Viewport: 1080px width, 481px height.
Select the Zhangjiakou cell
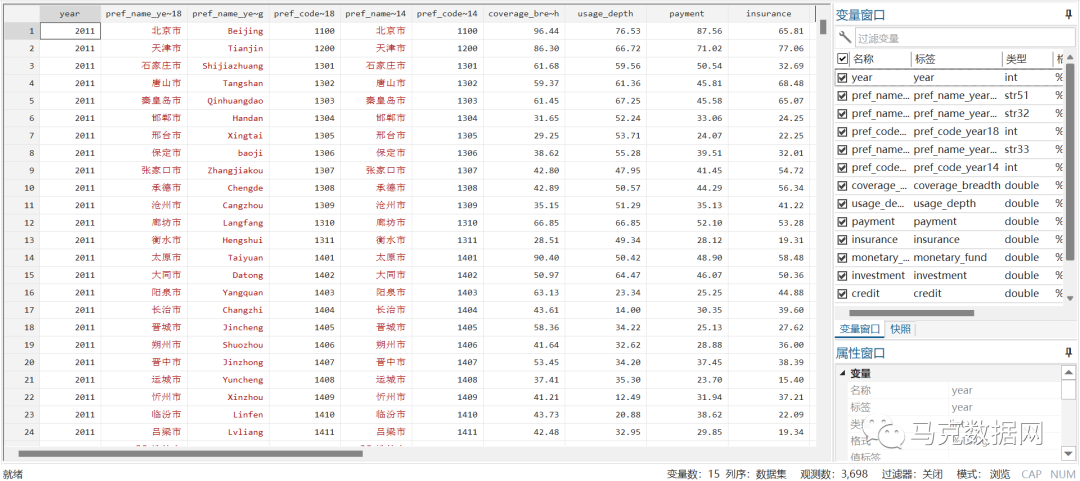[x=228, y=170]
